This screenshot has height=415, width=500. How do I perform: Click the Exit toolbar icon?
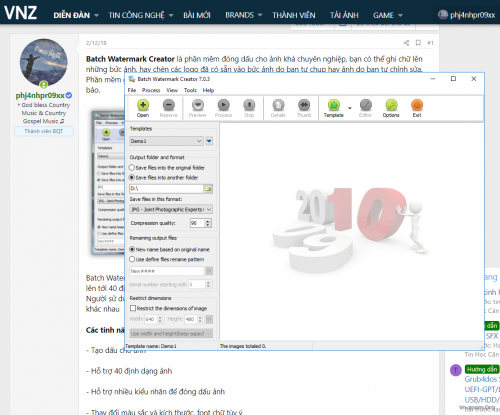[417, 108]
